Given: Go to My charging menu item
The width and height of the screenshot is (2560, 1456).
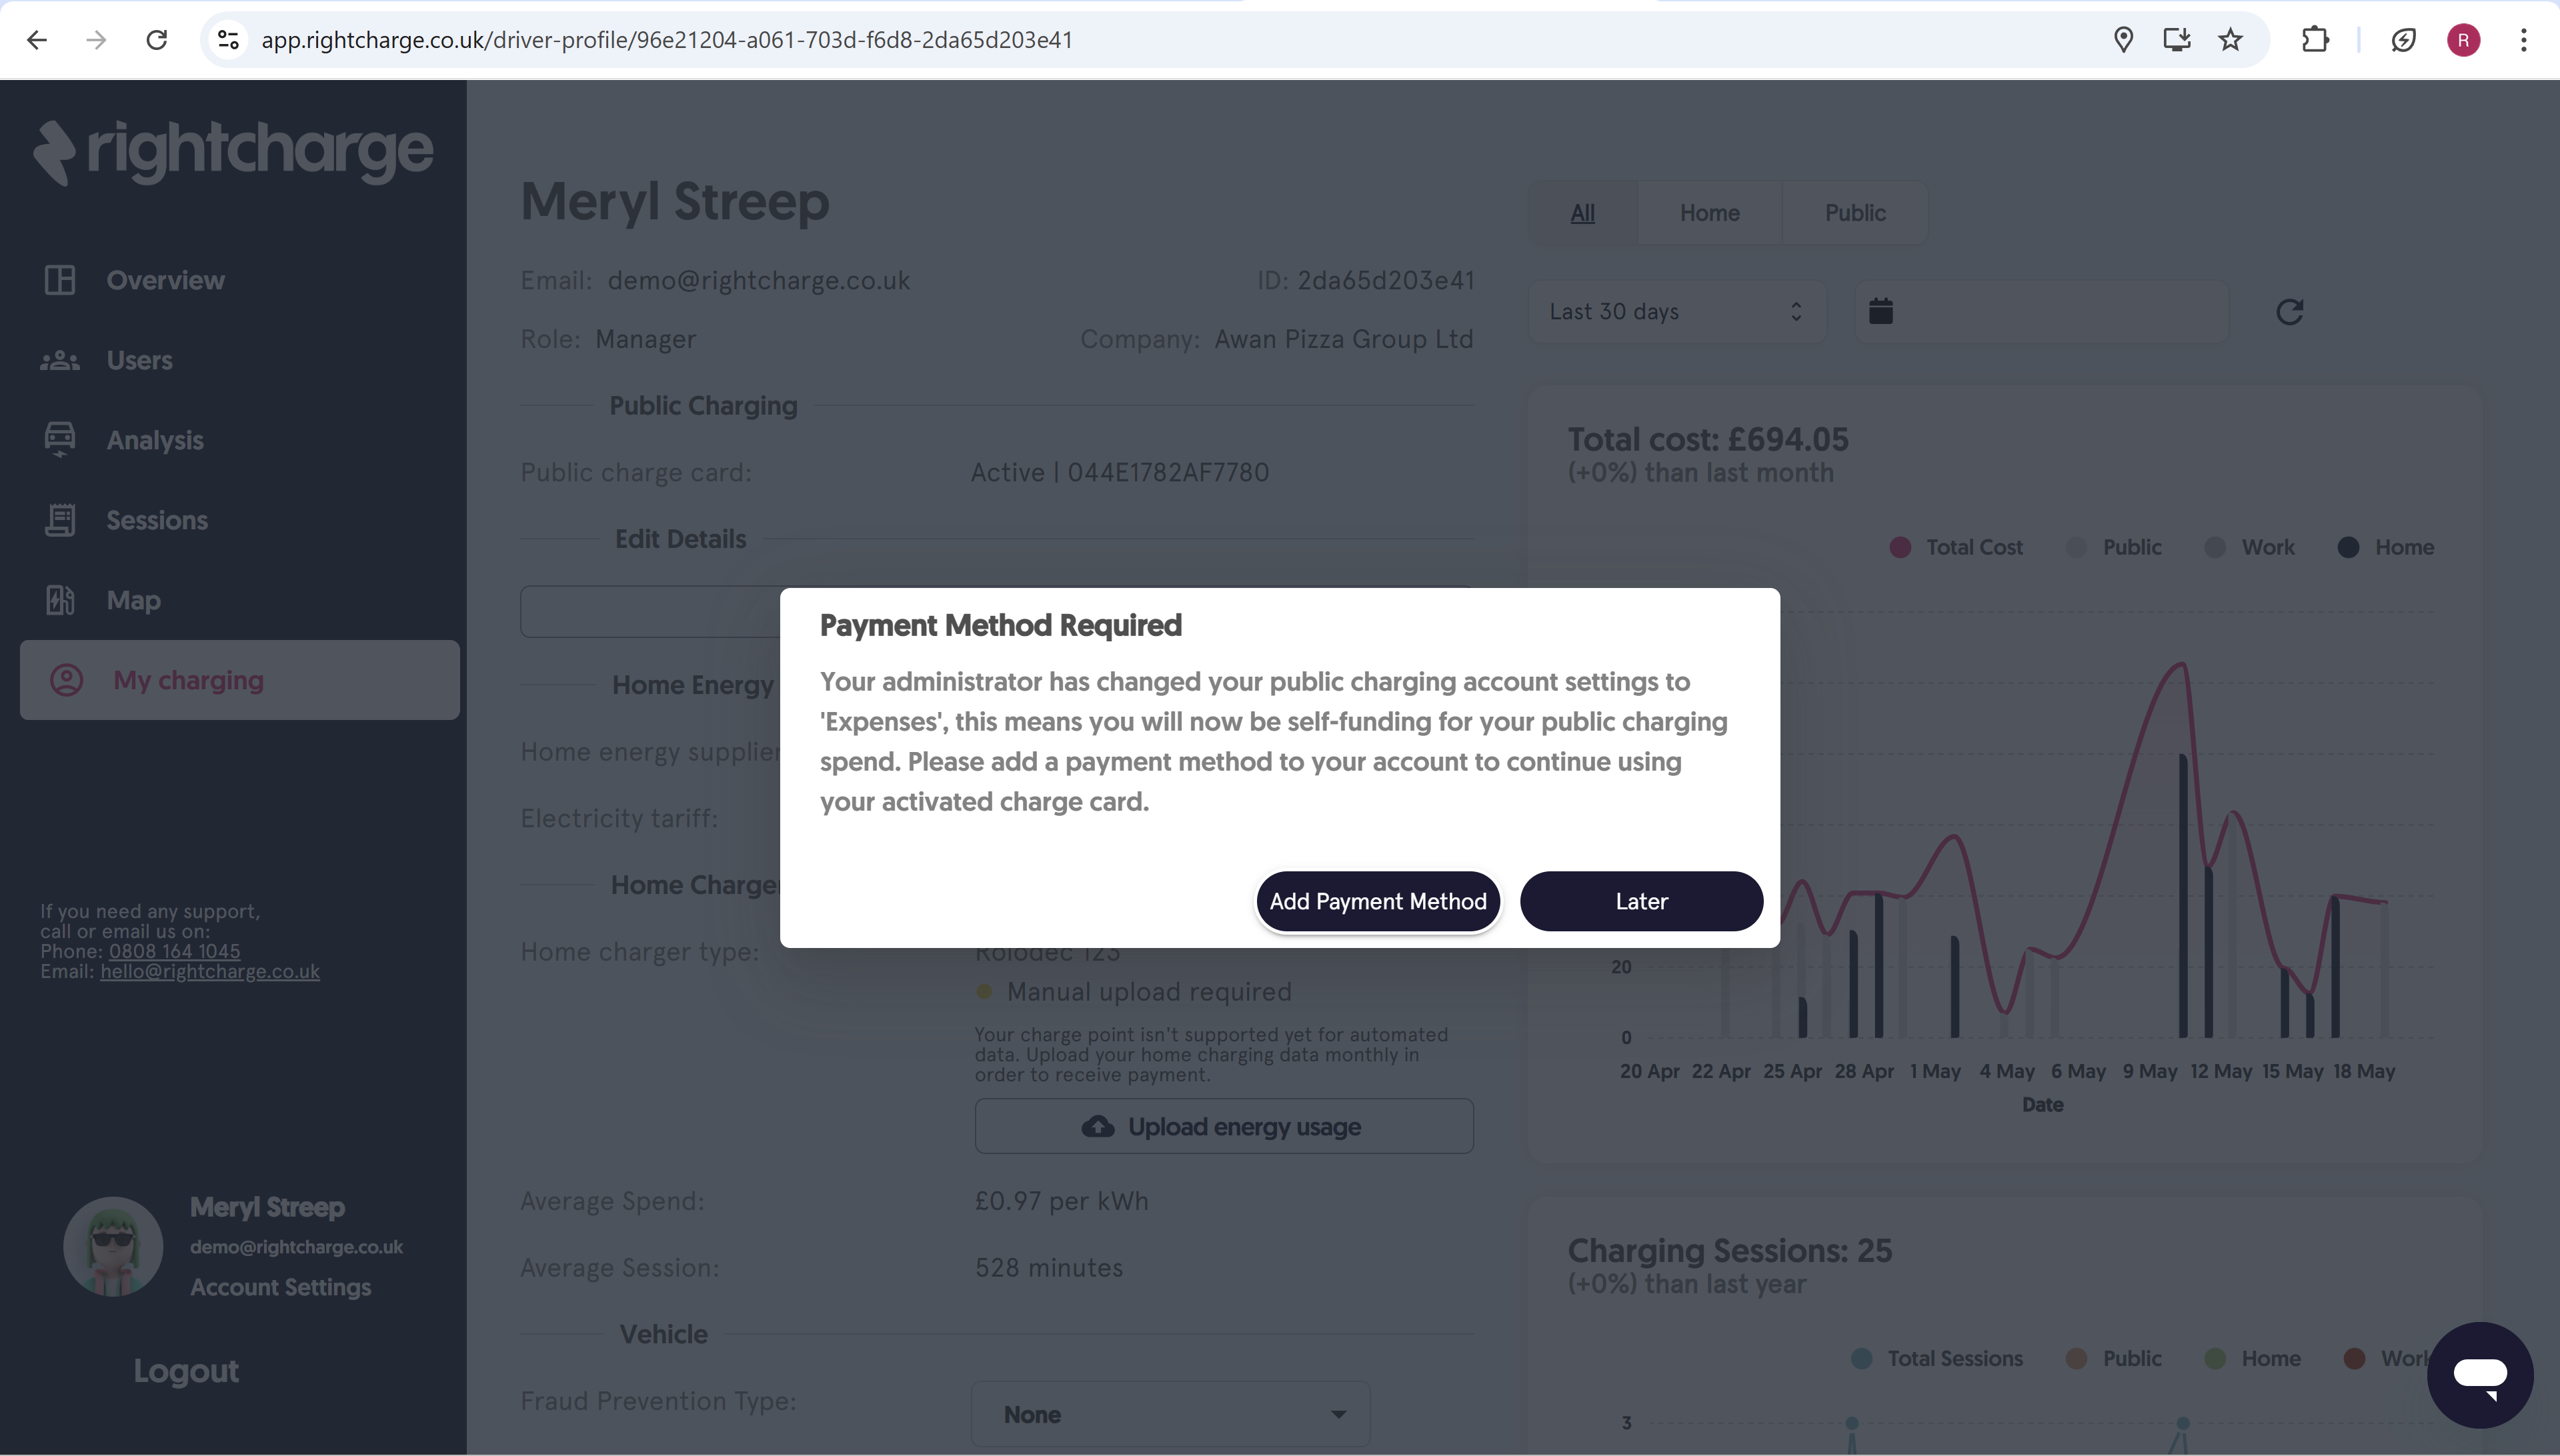Looking at the screenshot, I should point(240,680).
